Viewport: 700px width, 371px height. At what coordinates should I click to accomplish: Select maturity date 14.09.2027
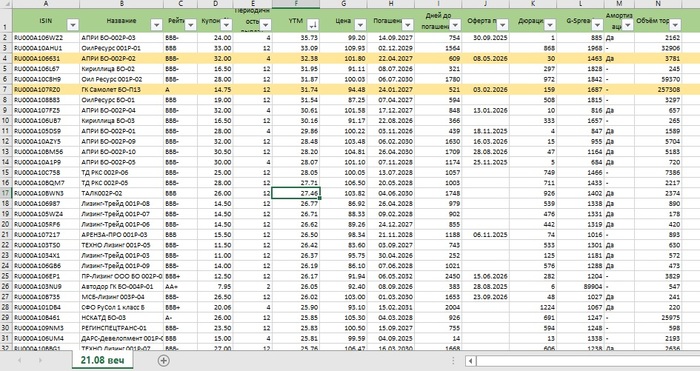pos(391,38)
